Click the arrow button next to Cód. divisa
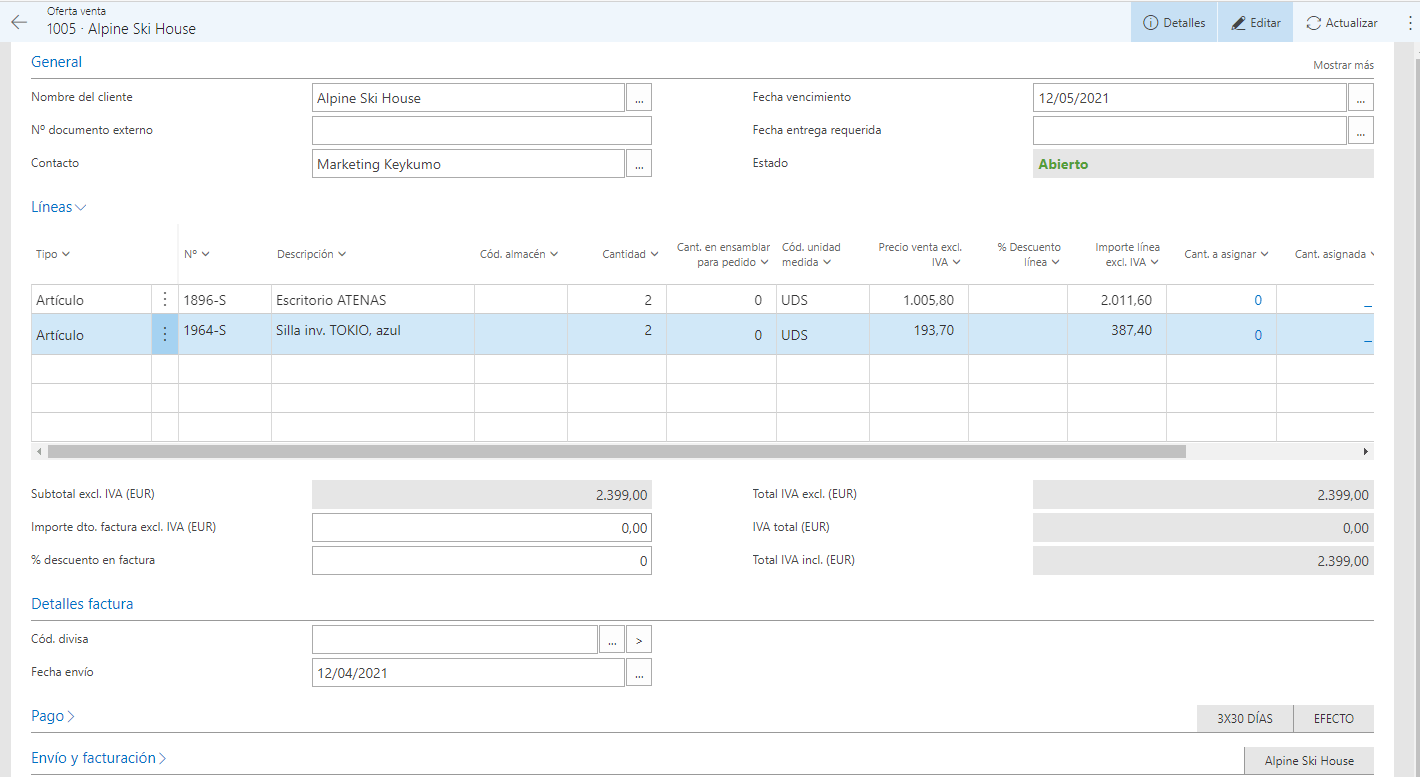 click(639, 639)
